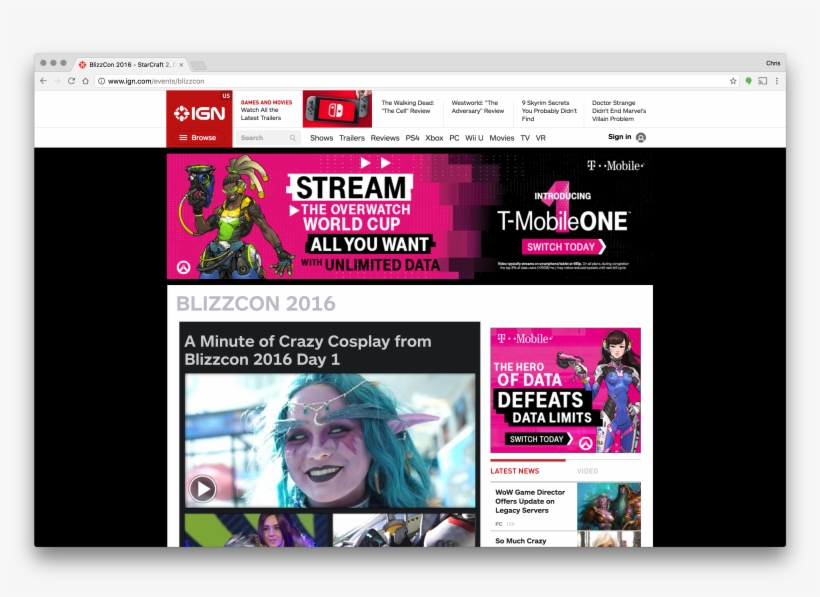Screen dimensions: 820x597
Task: Open the Wii U menu item
Action: click(x=474, y=138)
